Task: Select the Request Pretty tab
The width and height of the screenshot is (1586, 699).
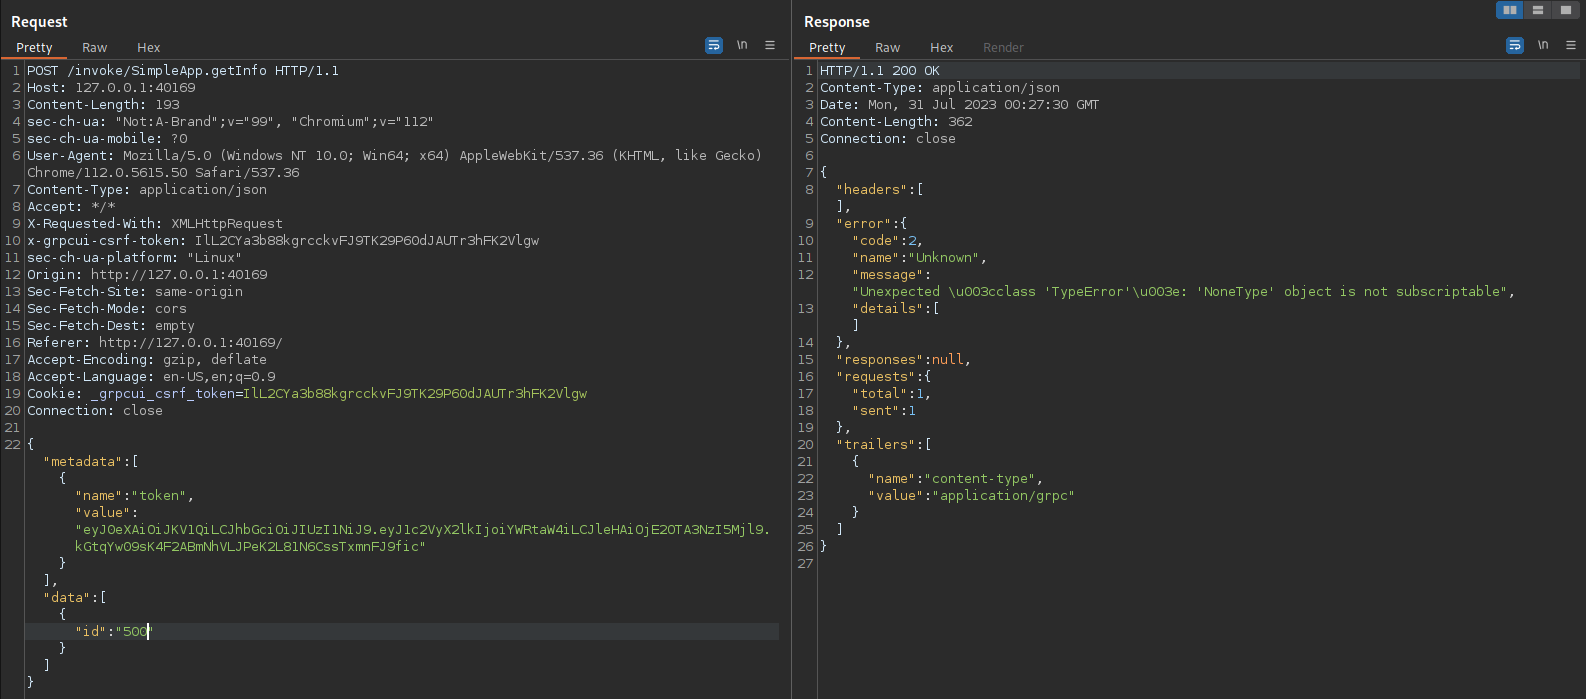Action: pos(34,48)
